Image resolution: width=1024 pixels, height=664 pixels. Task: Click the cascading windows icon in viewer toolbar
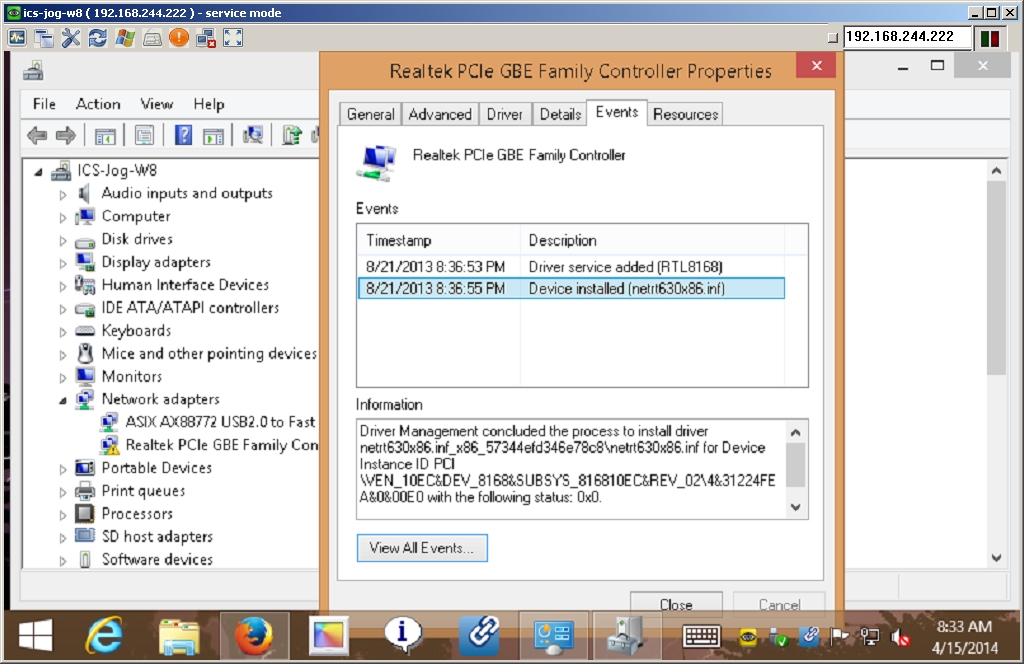point(44,38)
